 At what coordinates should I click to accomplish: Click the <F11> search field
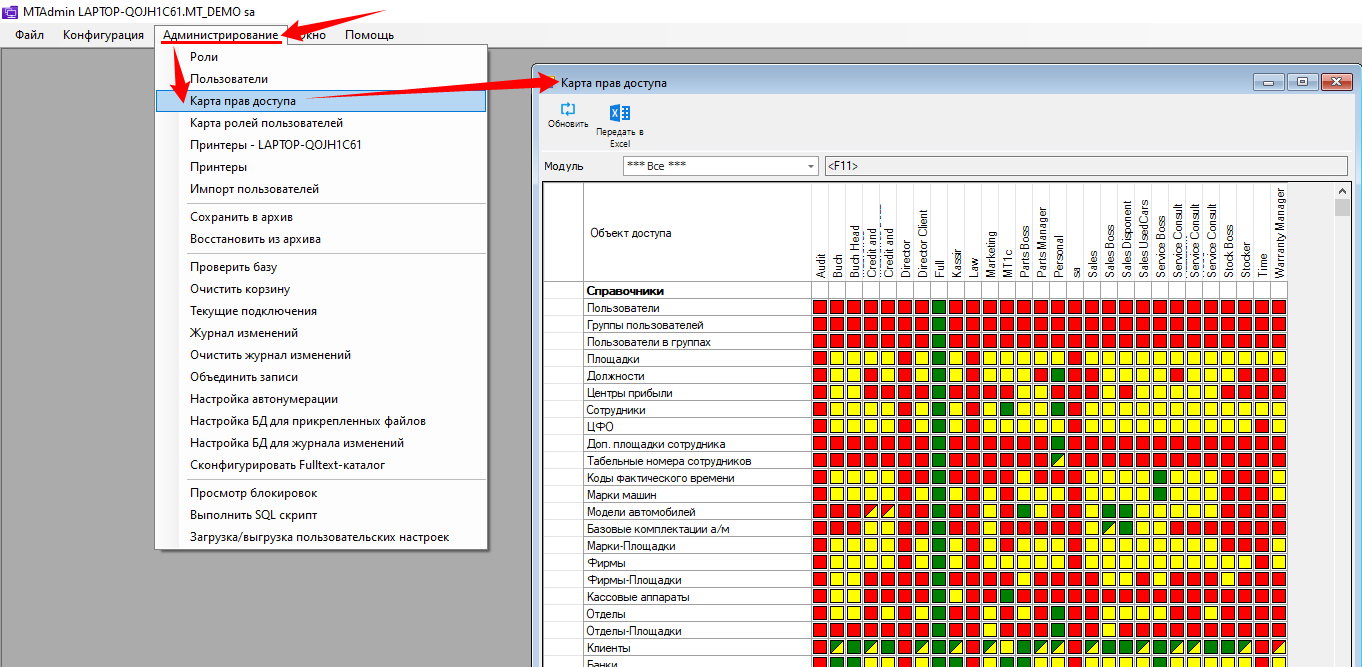pos(1085,166)
